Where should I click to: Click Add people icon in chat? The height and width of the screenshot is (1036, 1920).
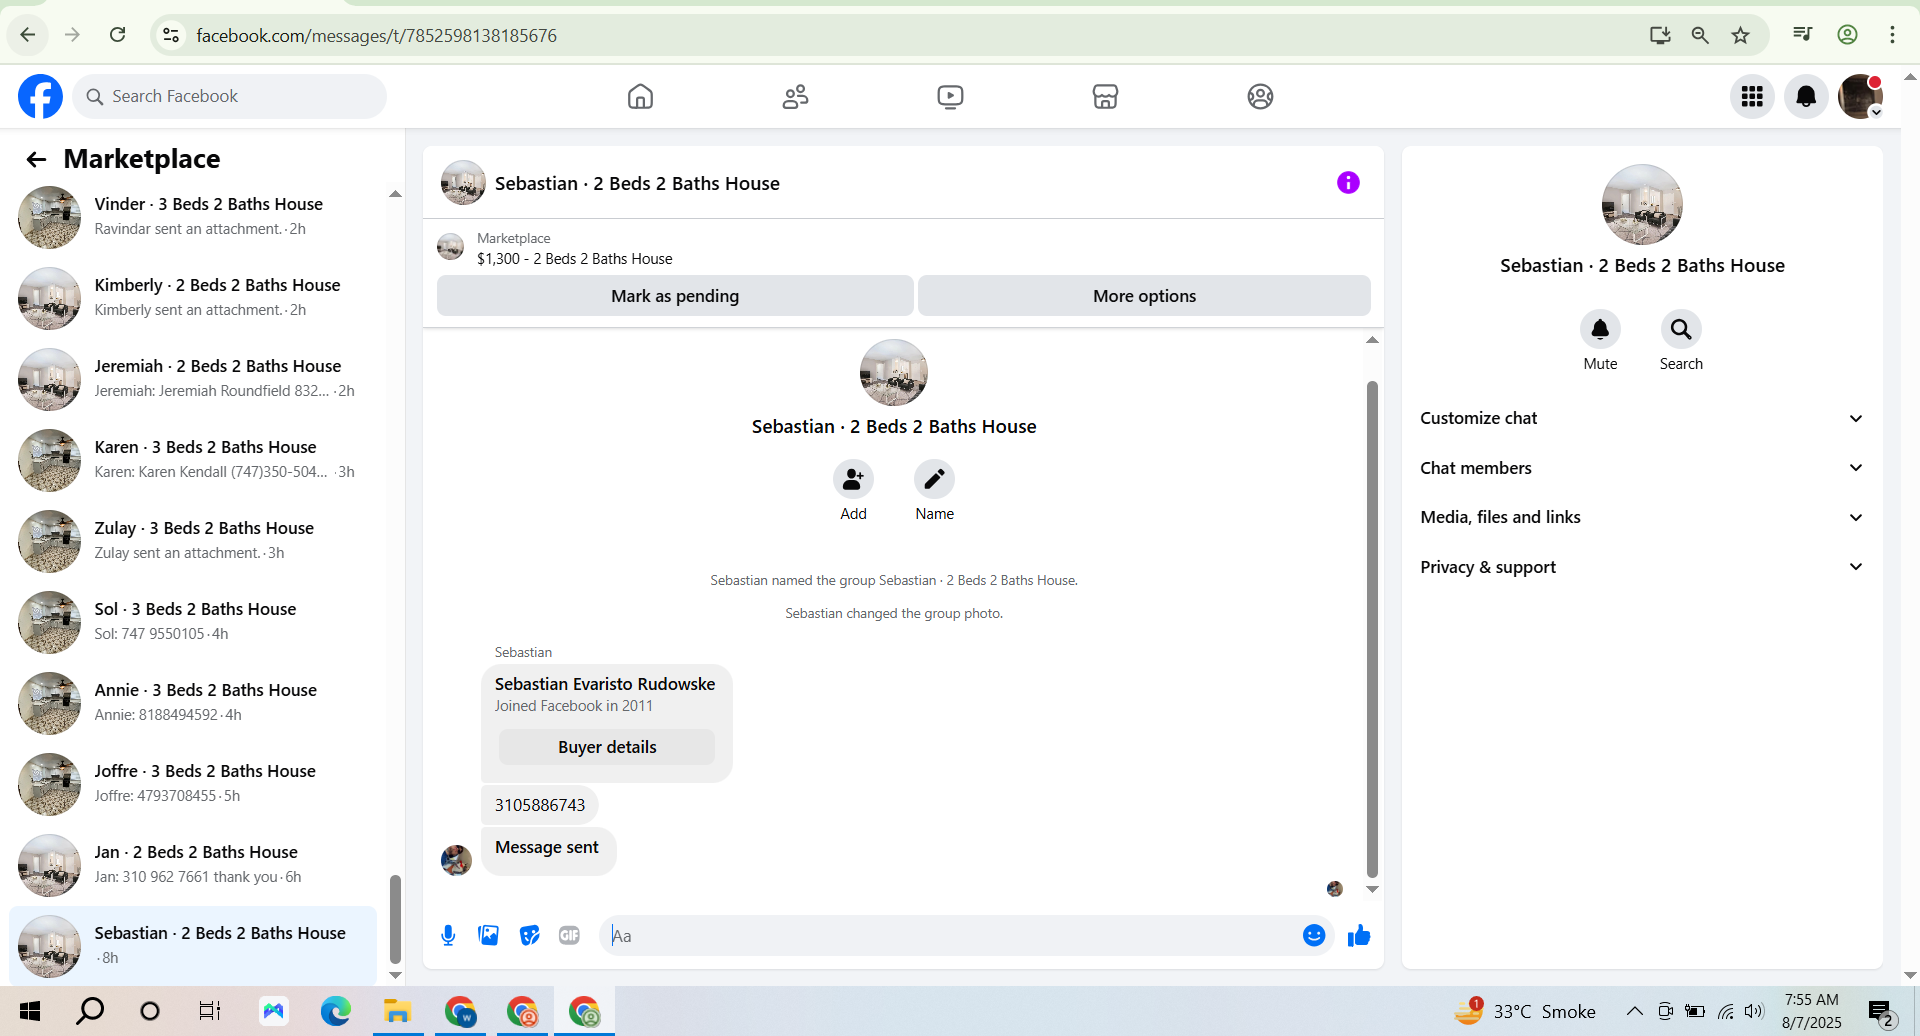[853, 479]
